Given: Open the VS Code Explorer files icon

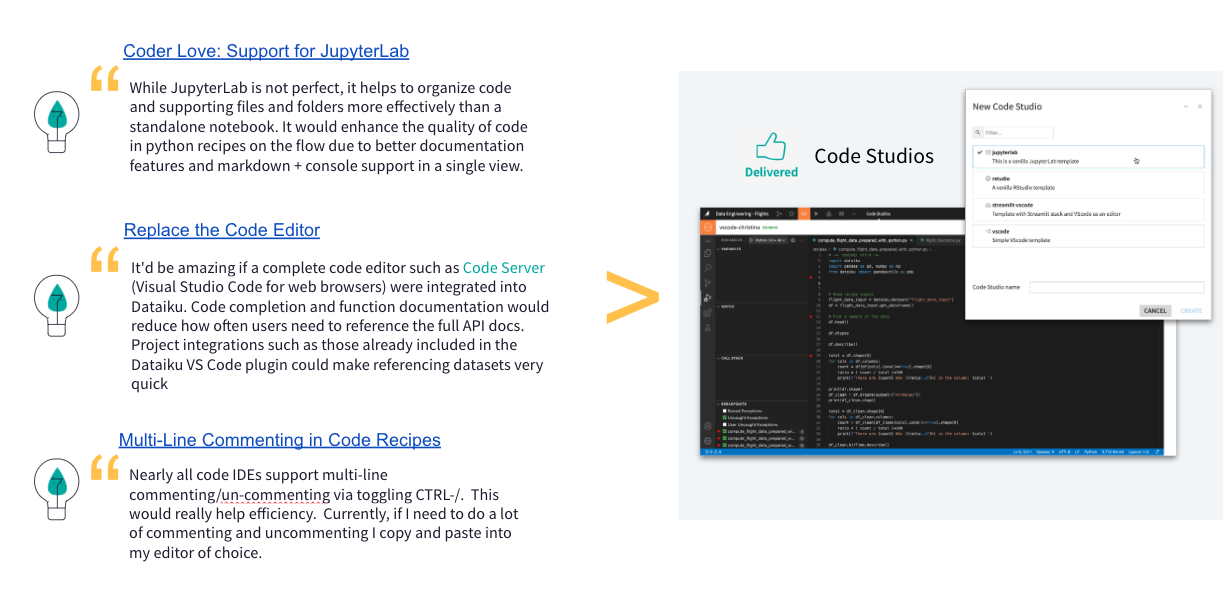Looking at the screenshot, I should click(707, 253).
